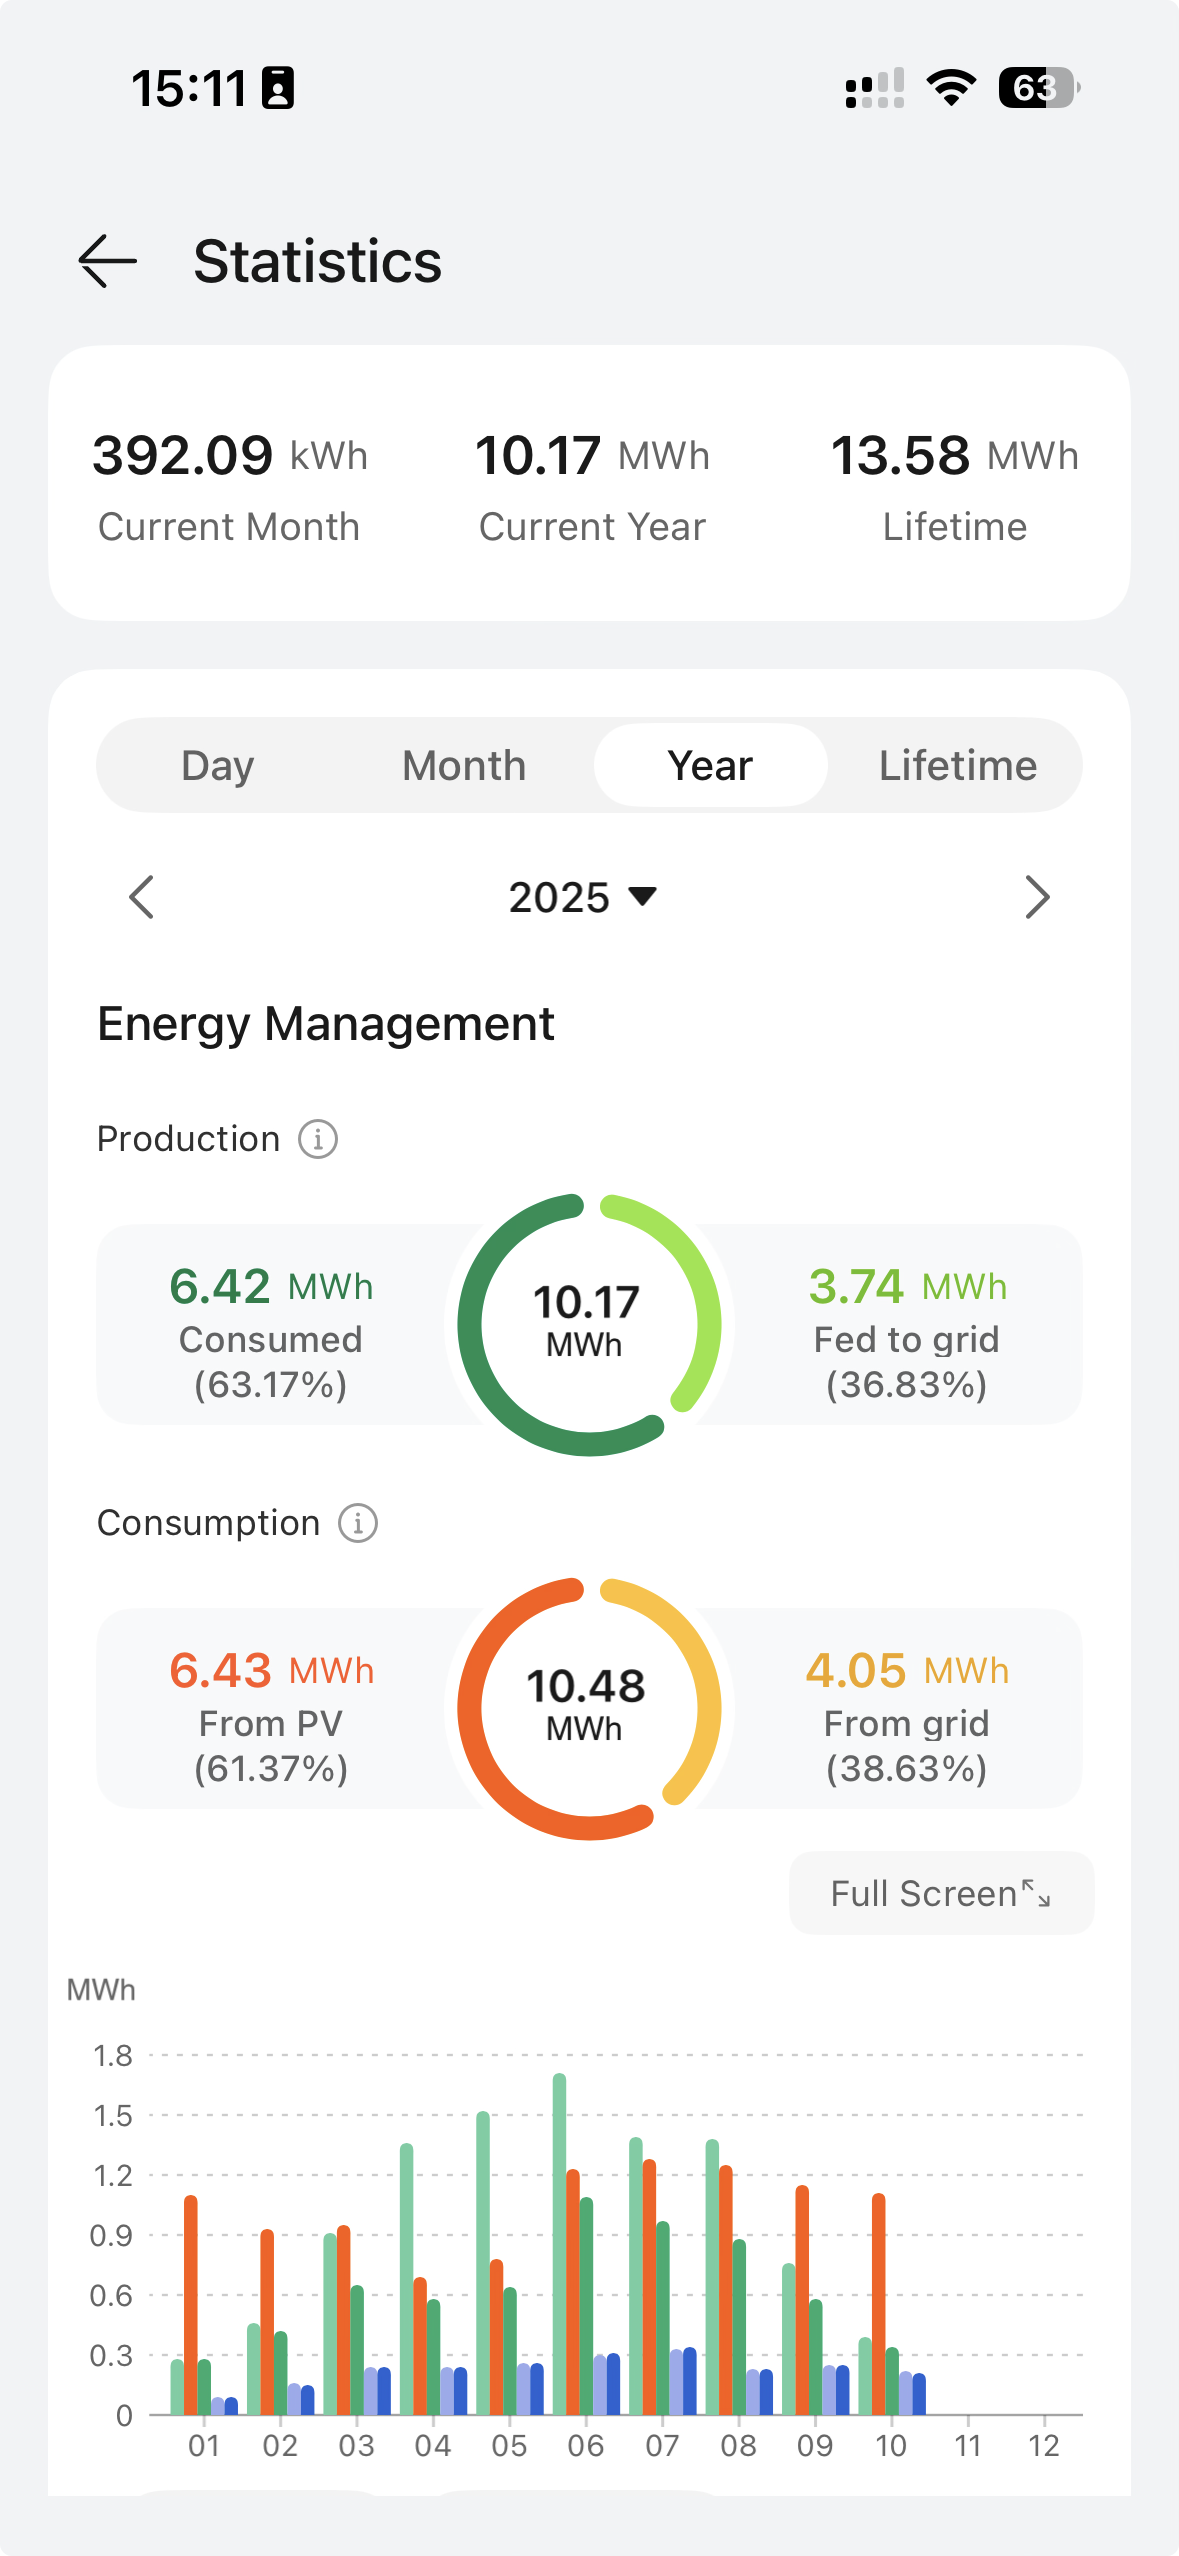Select the Lifetime tab
The image size is (1179, 2556).
958,765
